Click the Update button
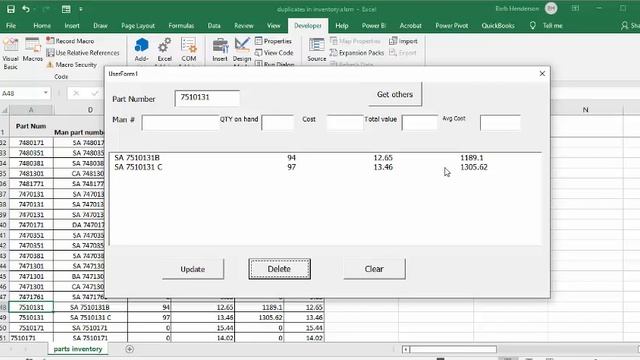 (x=193, y=269)
